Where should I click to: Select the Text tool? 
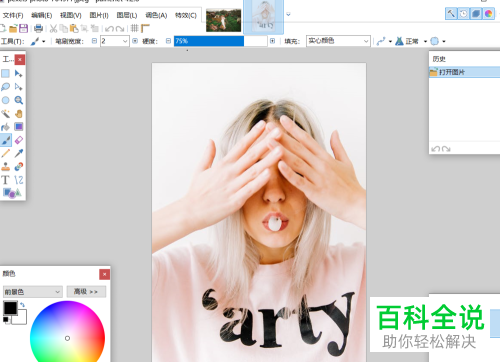[x=5, y=180]
